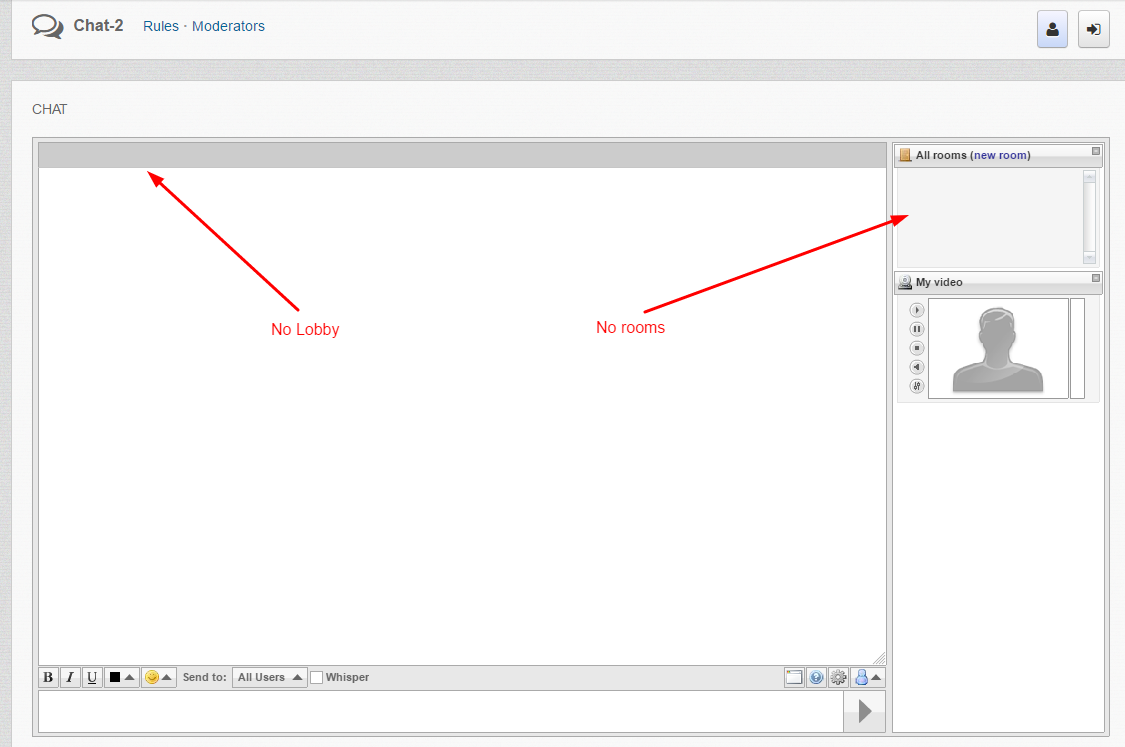The height and width of the screenshot is (747, 1125).
Task: Click the avatar video preview thumbnail
Action: click(x=998, y=349)
